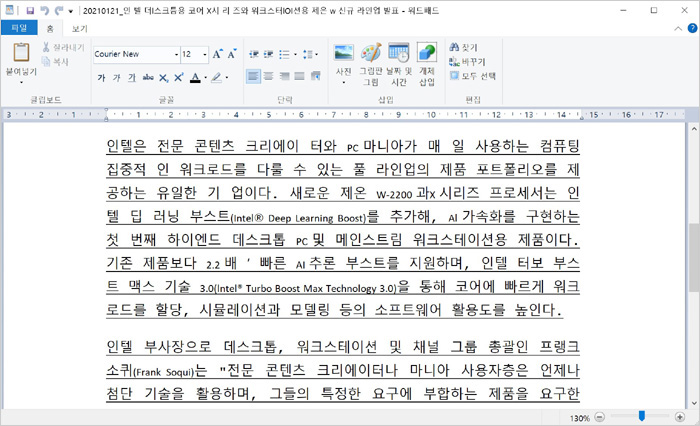Click the text '(Frank Soqui)' in document
700x426 pixels.
point(164,372)
